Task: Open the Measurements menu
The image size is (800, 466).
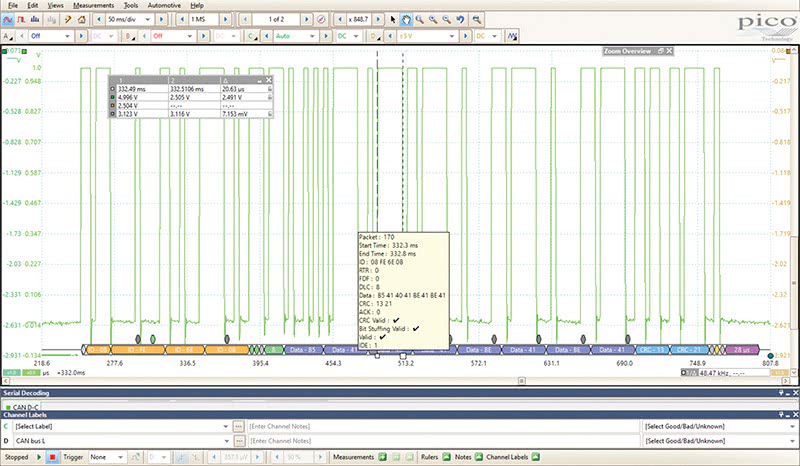Action: click(x=93, y=5)
